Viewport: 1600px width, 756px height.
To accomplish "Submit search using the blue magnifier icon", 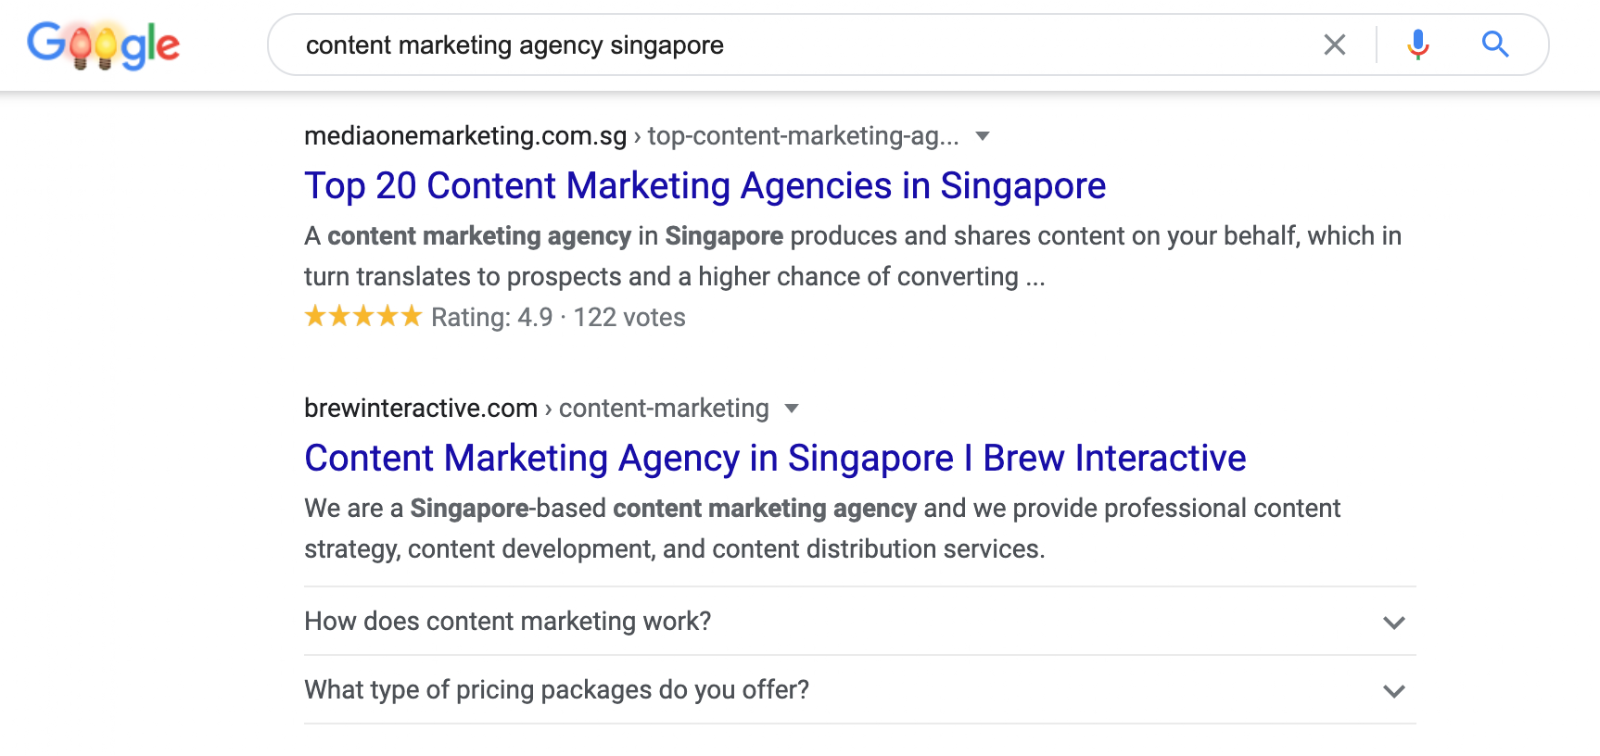I will click(x=1495, y=45).
